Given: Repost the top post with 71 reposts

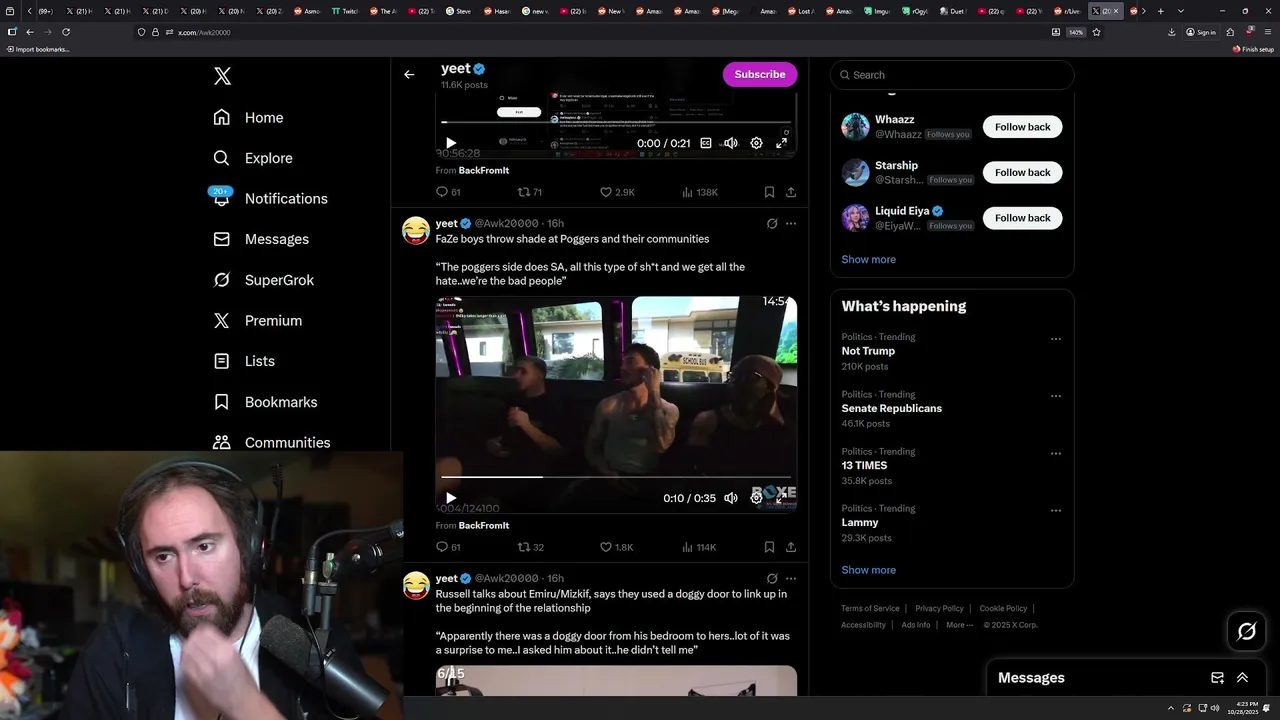Looking at the screenshot, I should pos(530,192).
